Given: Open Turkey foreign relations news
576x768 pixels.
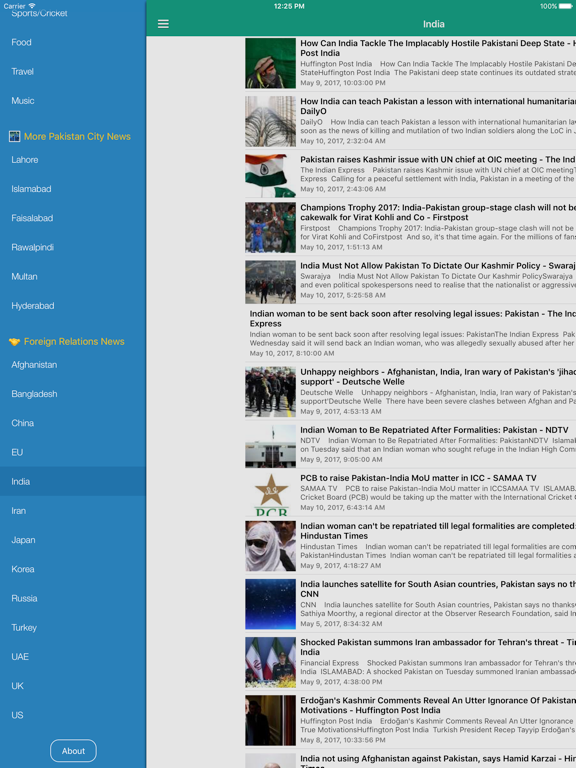Looking at the screenshot, I should click(x=72, y=628).
